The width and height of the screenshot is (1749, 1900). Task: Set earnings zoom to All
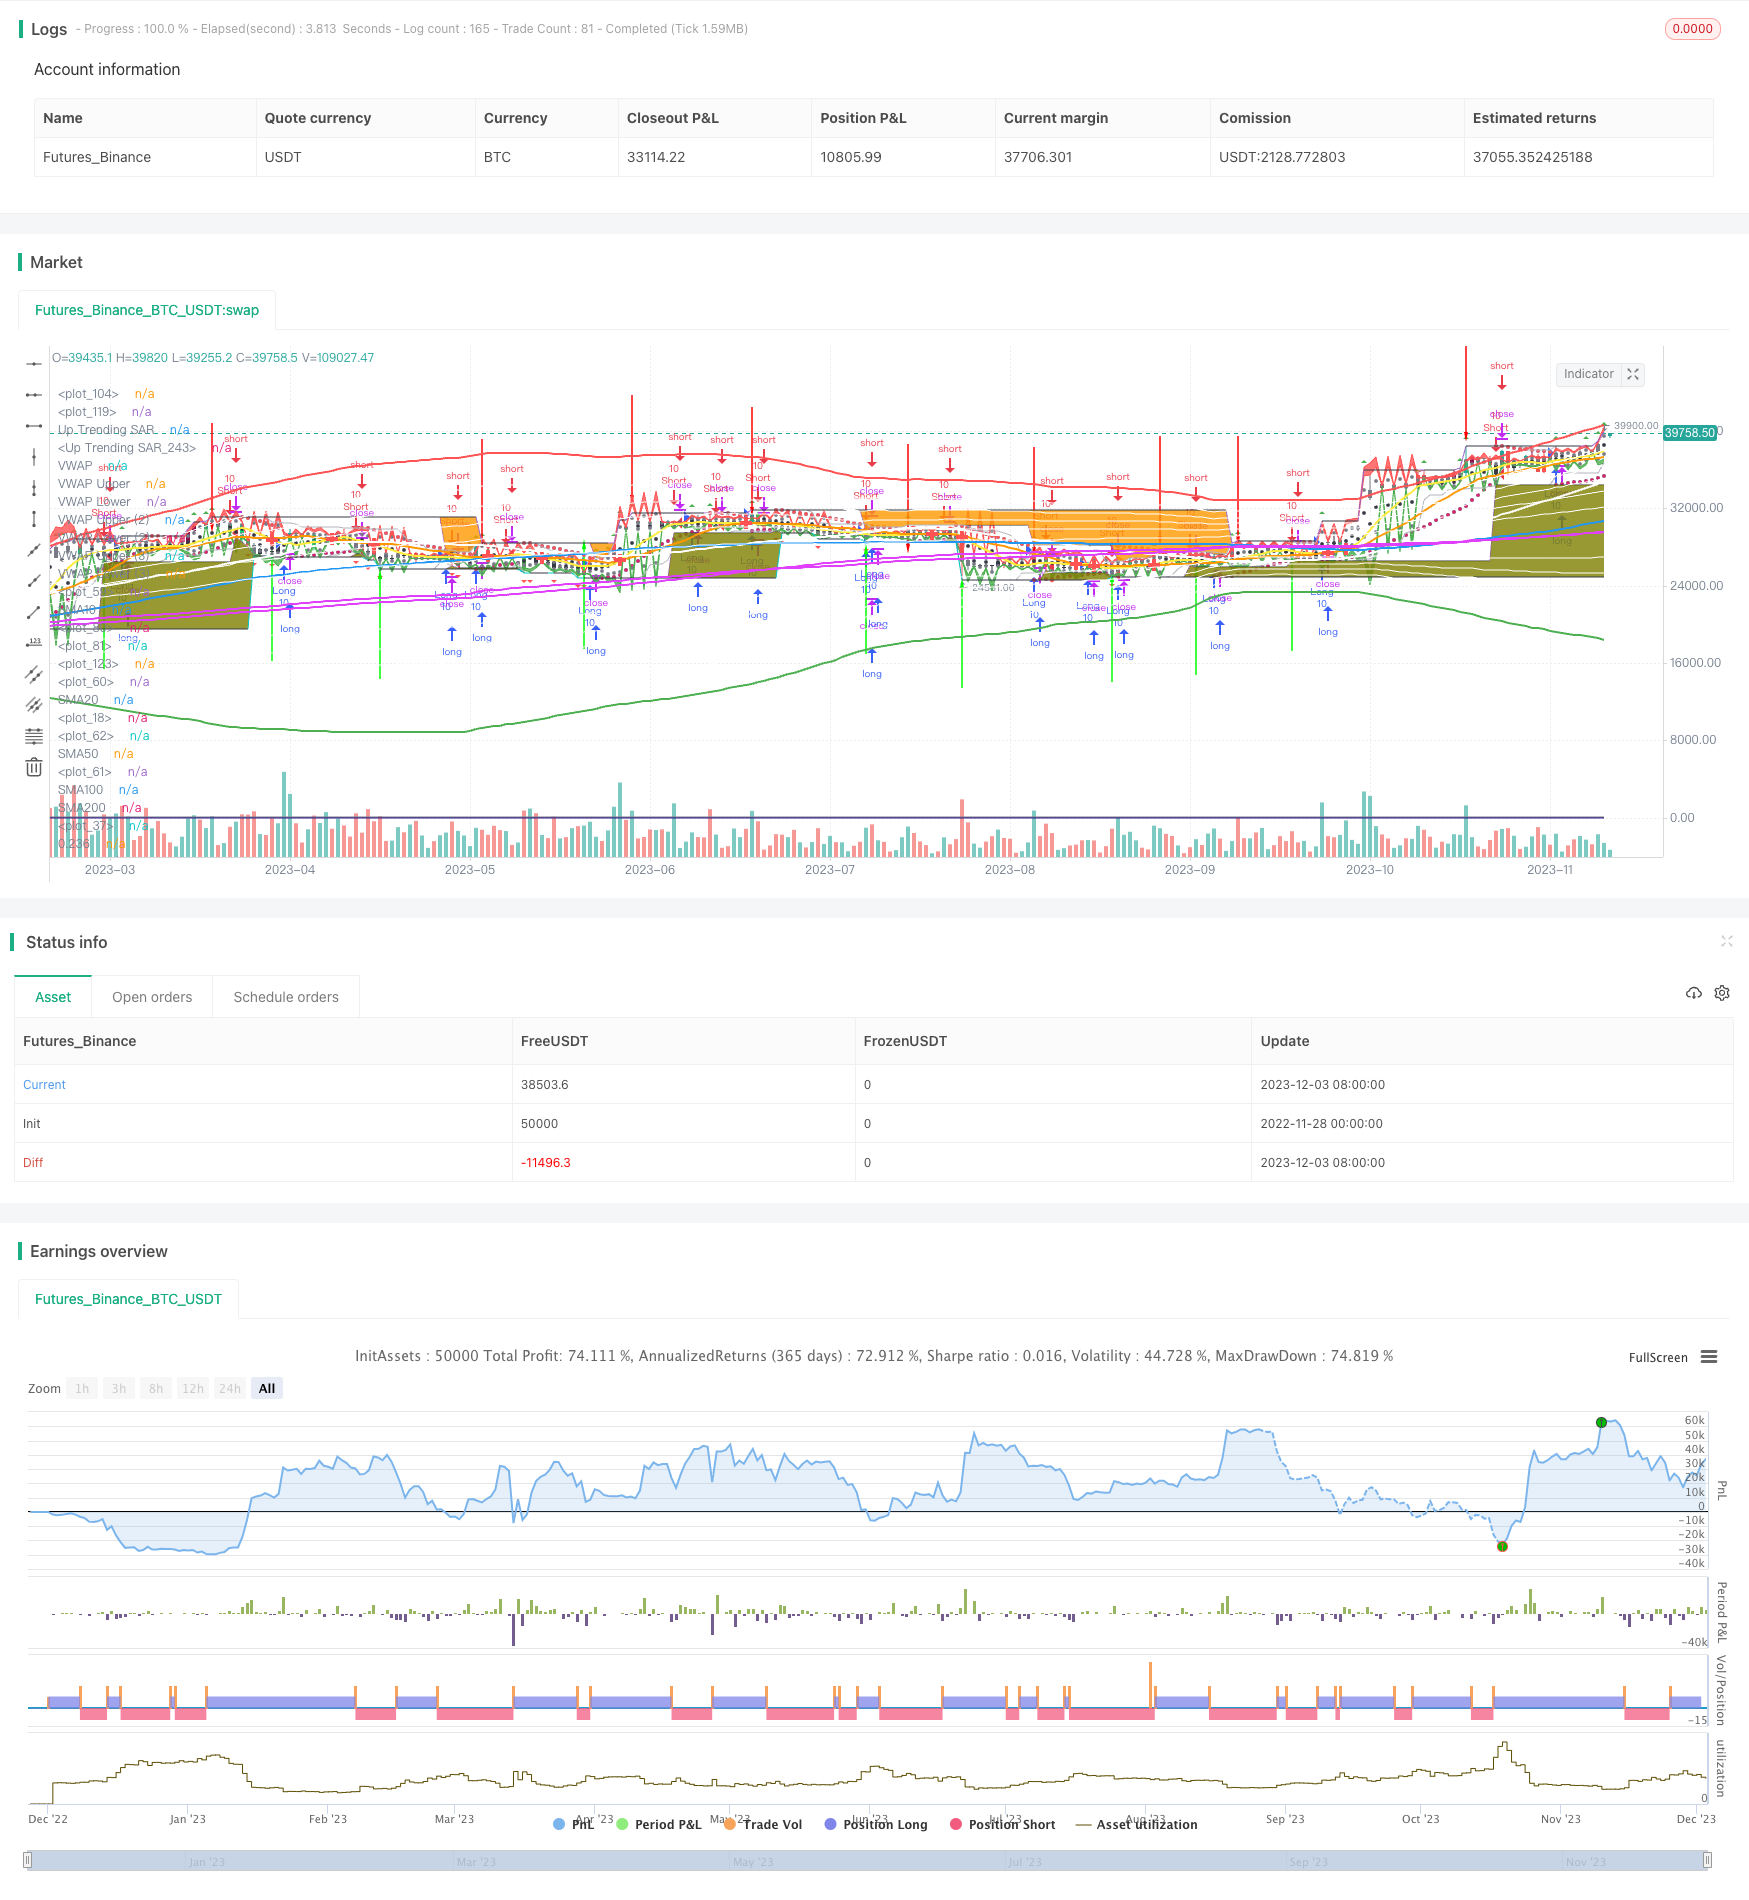267,1388
